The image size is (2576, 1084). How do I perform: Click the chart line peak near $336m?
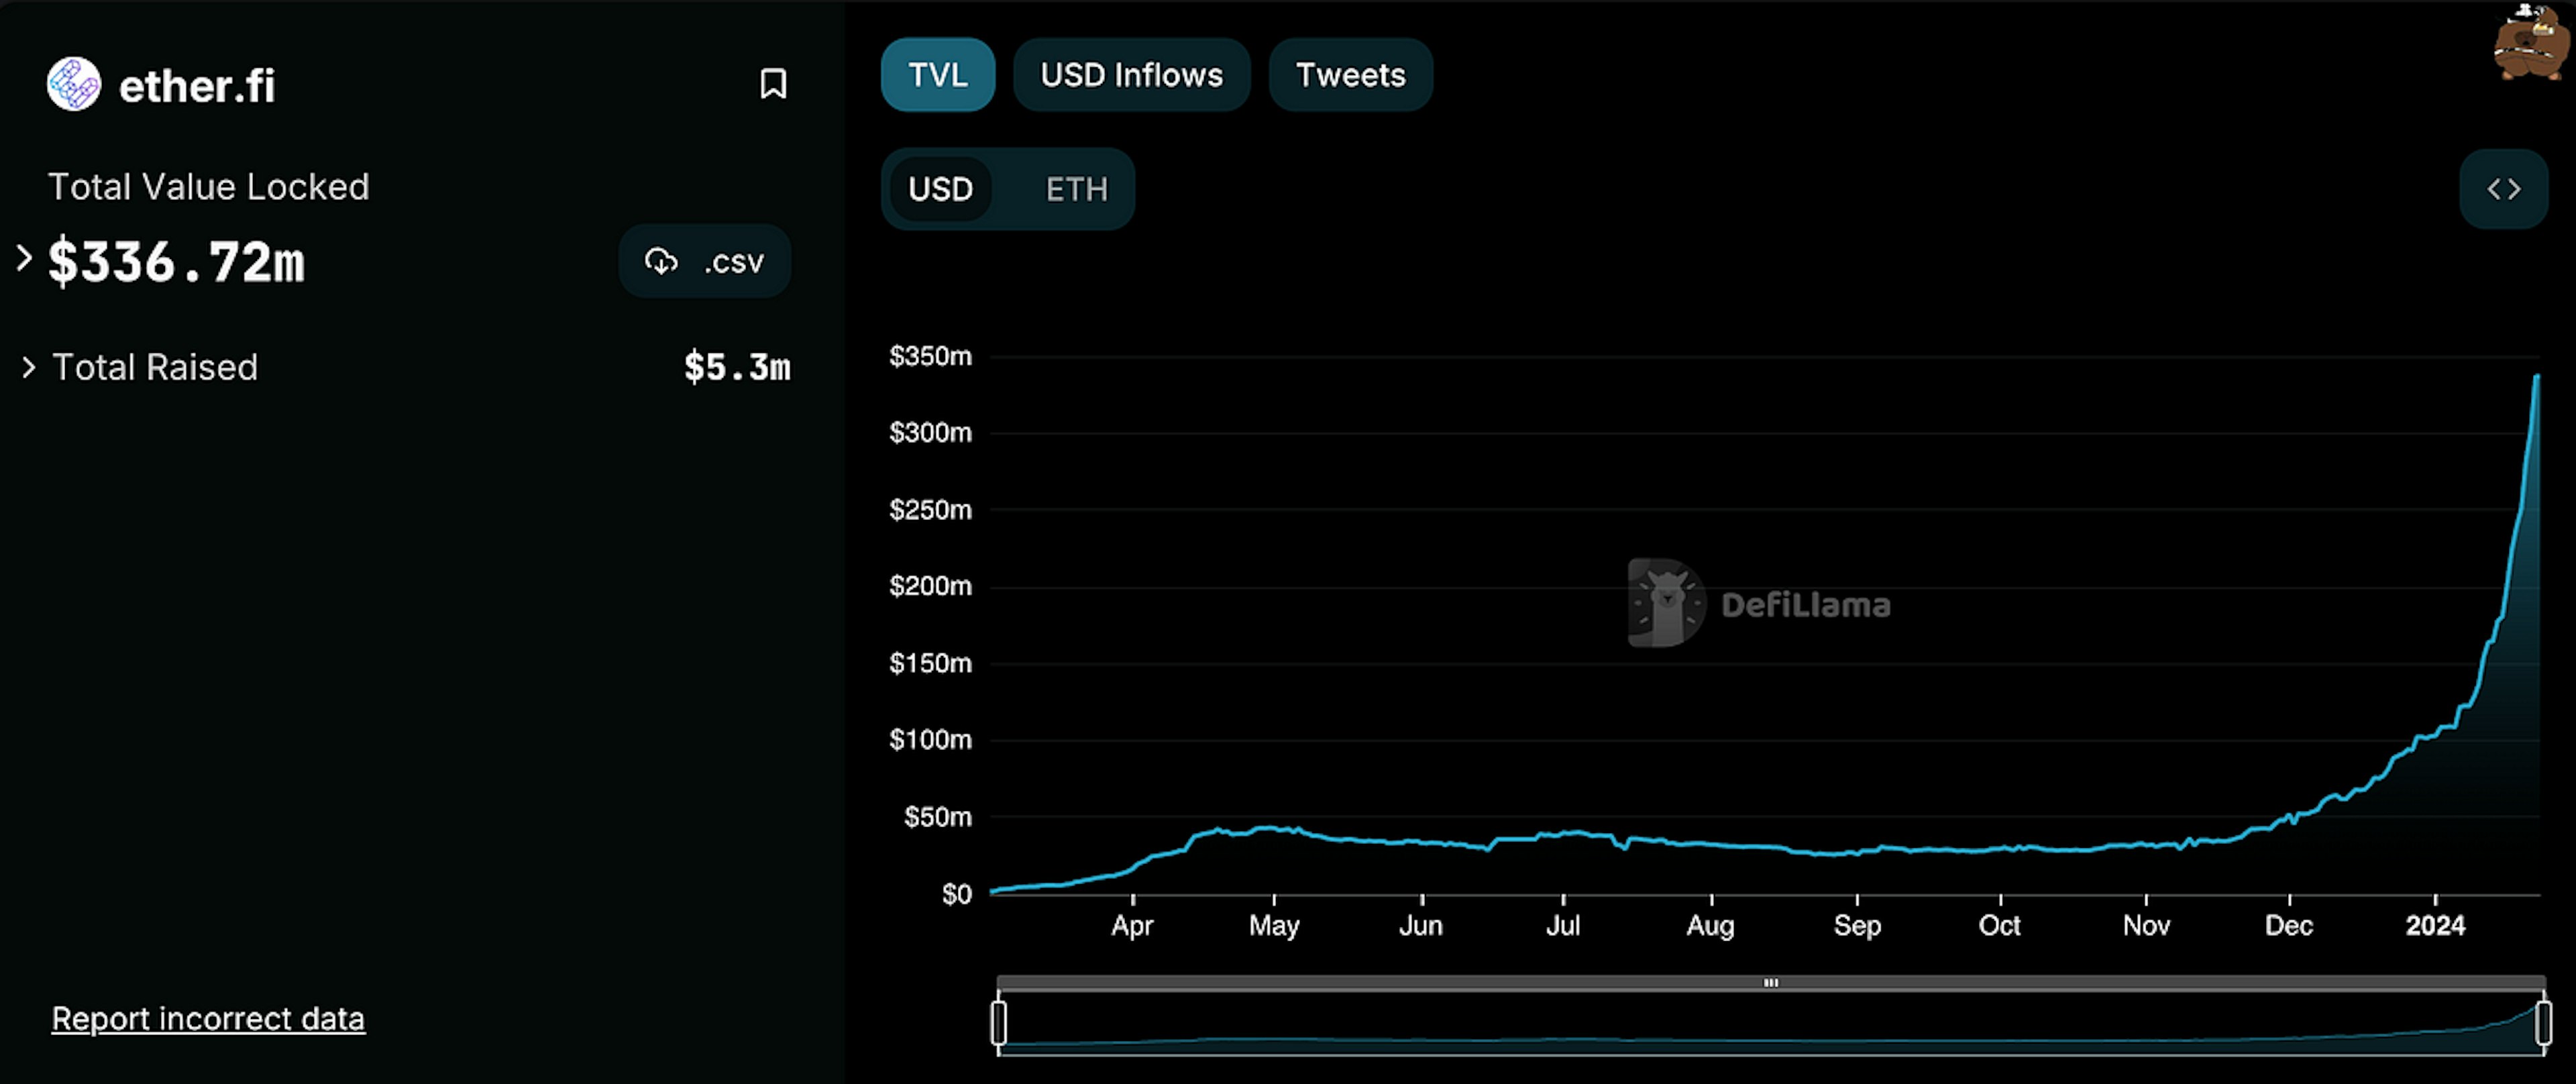[2537, 377]
